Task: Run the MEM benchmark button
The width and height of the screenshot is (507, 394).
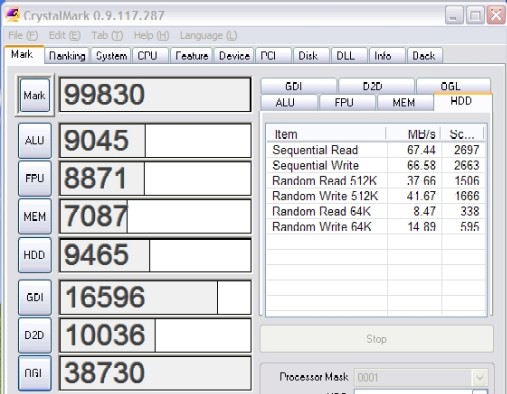Action: click(35, 217)
